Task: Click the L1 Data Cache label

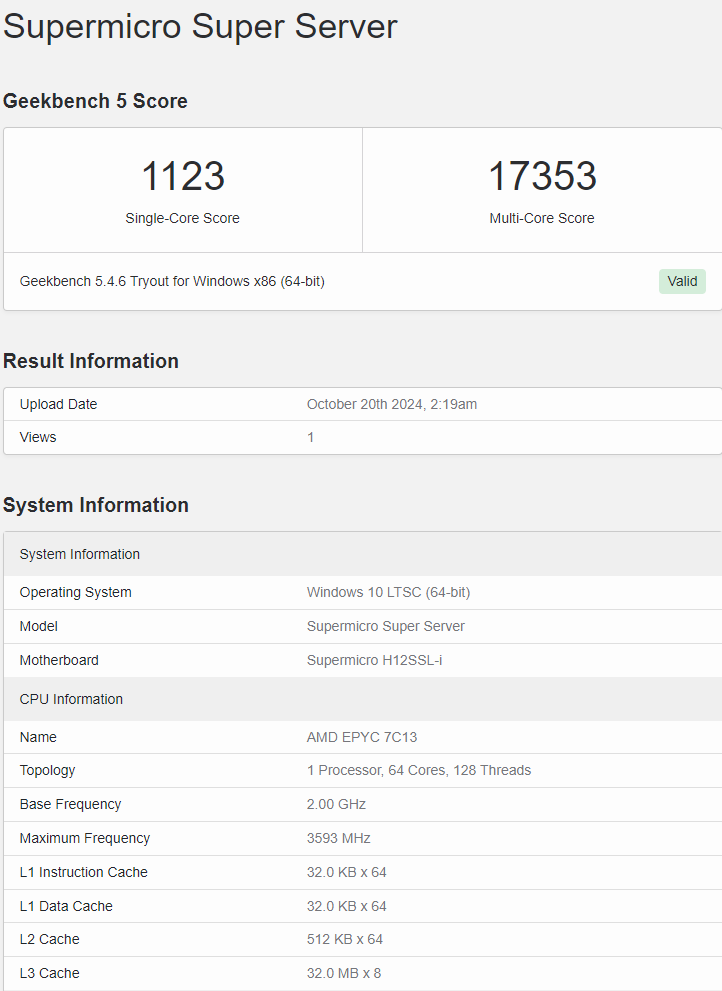Action: (x=66, y=906)
